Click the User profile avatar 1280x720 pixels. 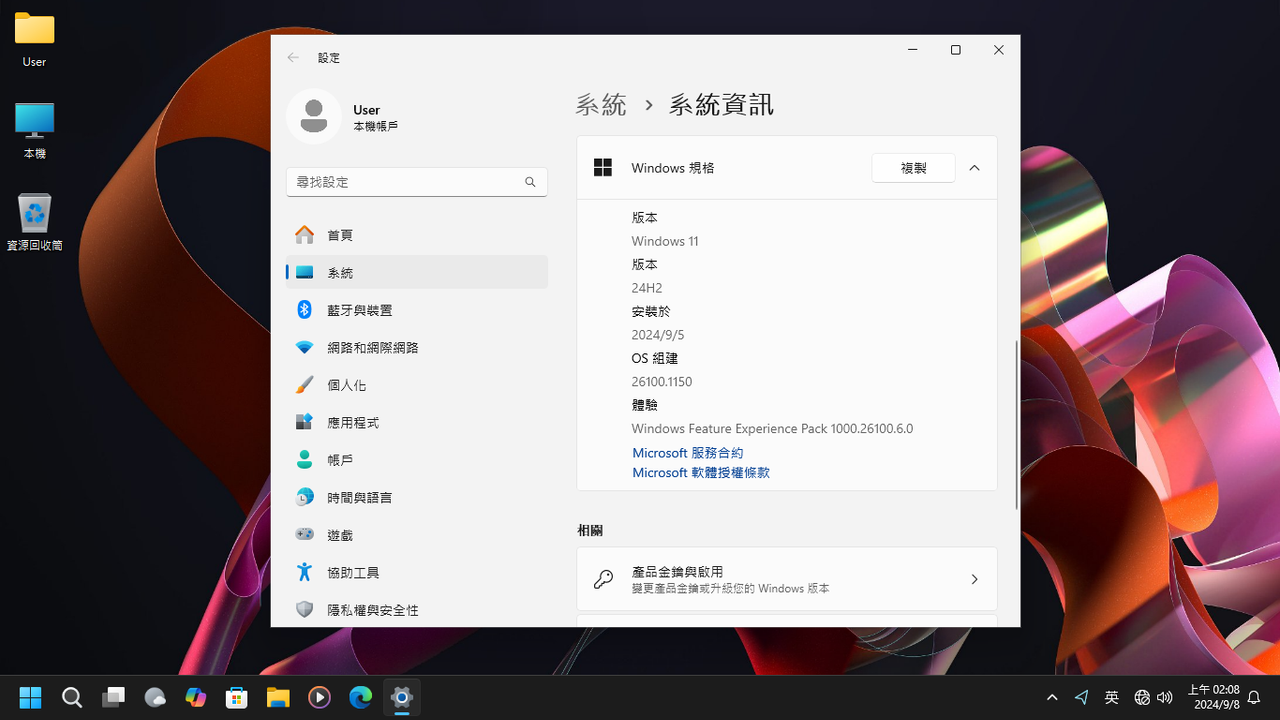click(x=314, y=116)
